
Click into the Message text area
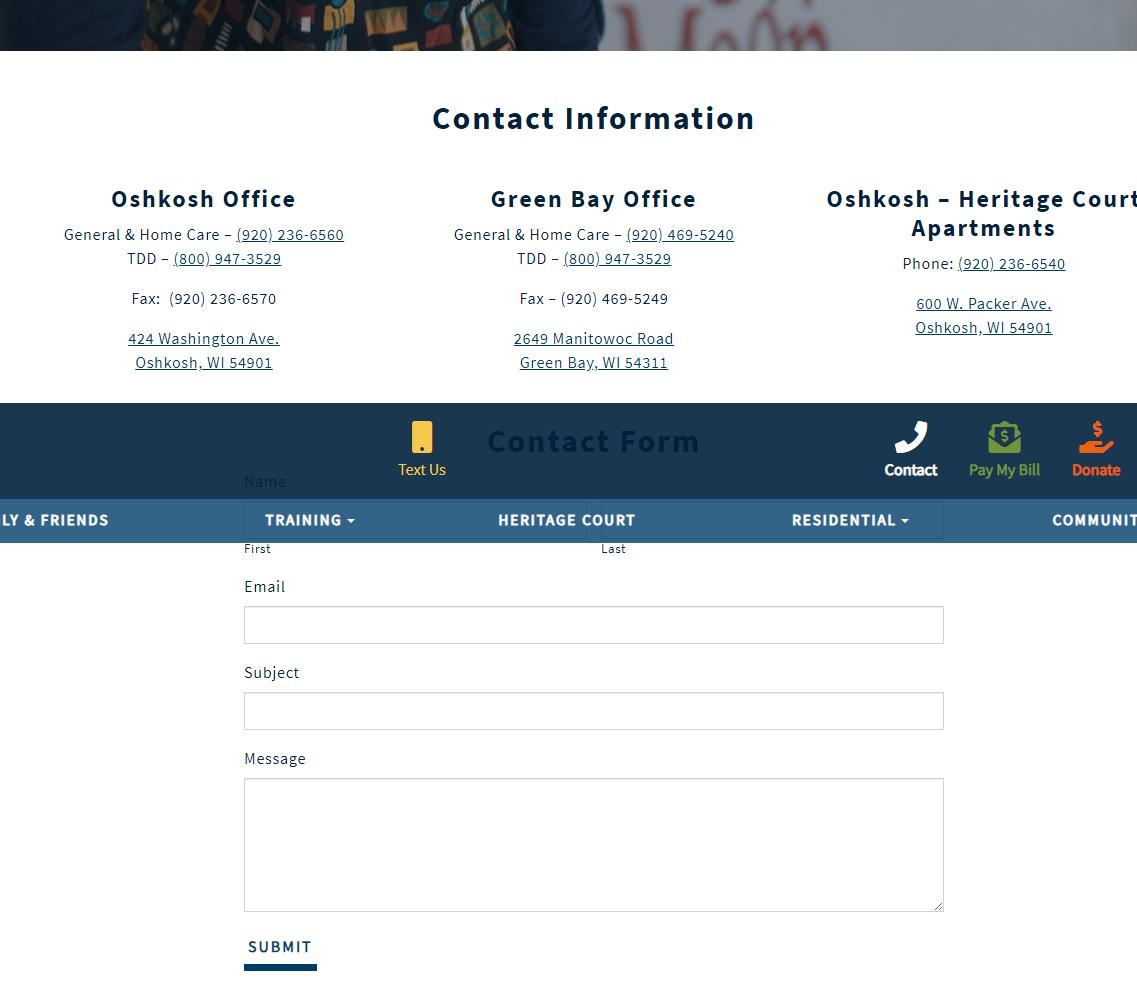(x=594, y=845)
